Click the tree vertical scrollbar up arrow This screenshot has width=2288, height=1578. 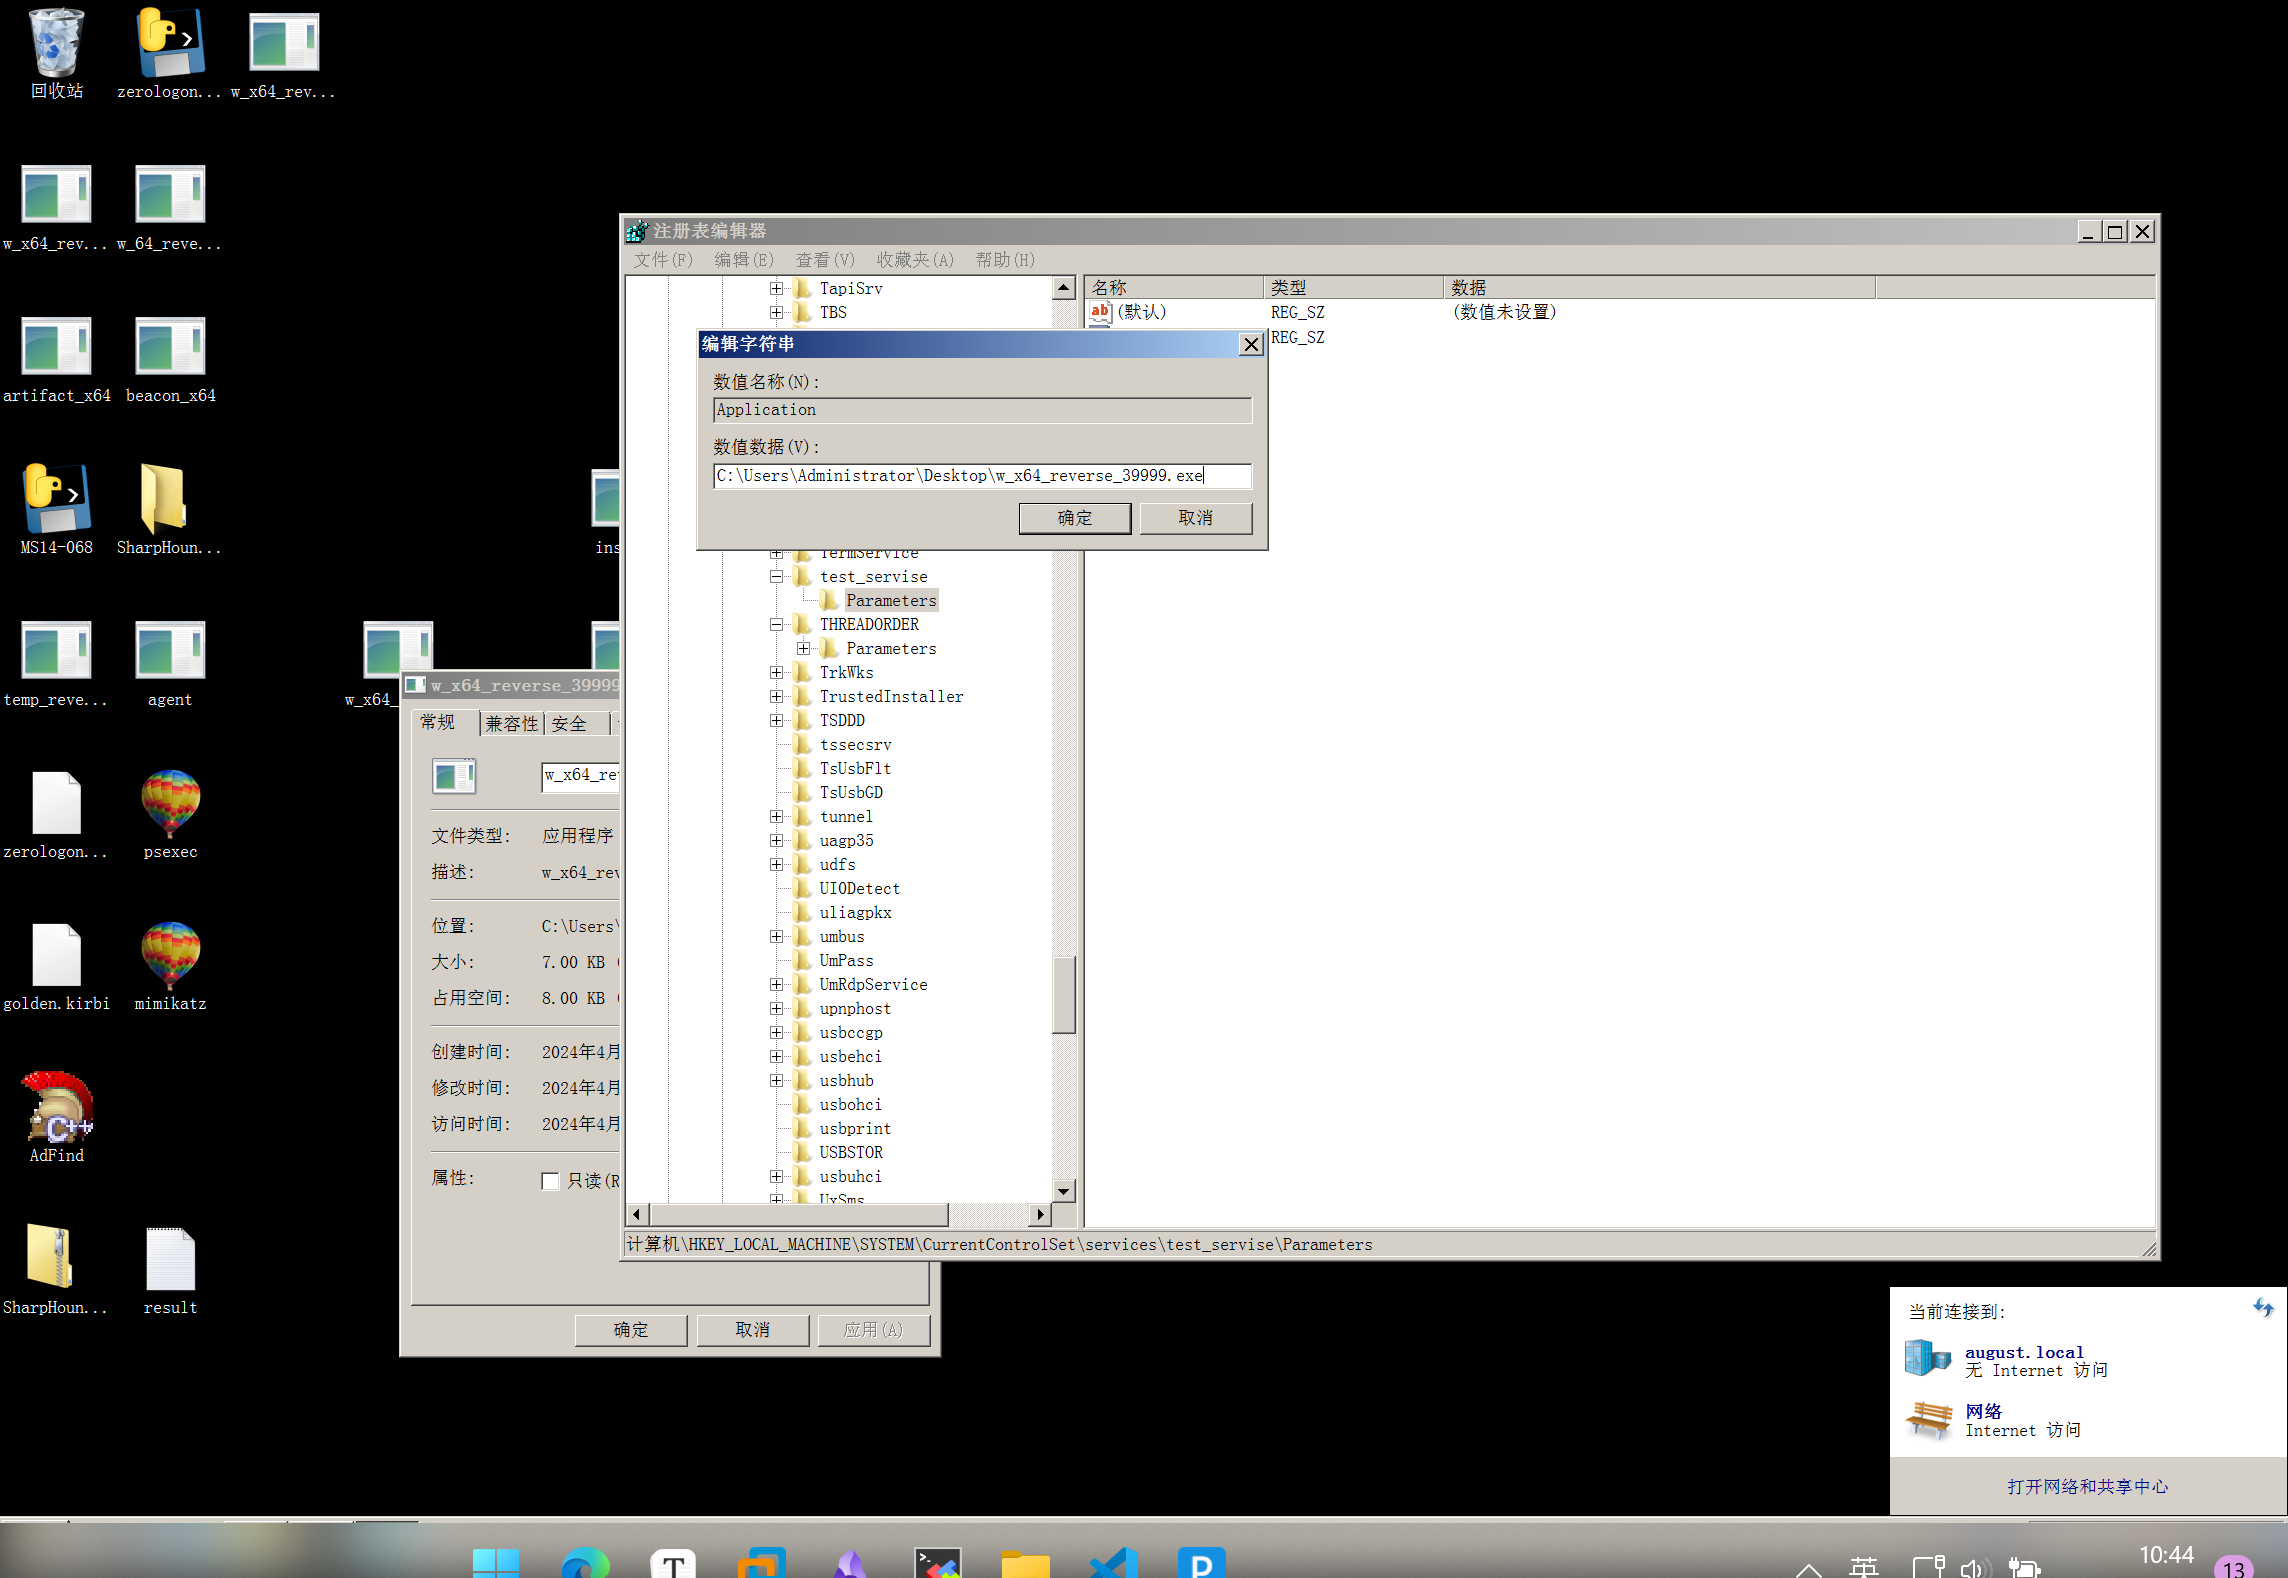coord(1064,288)
